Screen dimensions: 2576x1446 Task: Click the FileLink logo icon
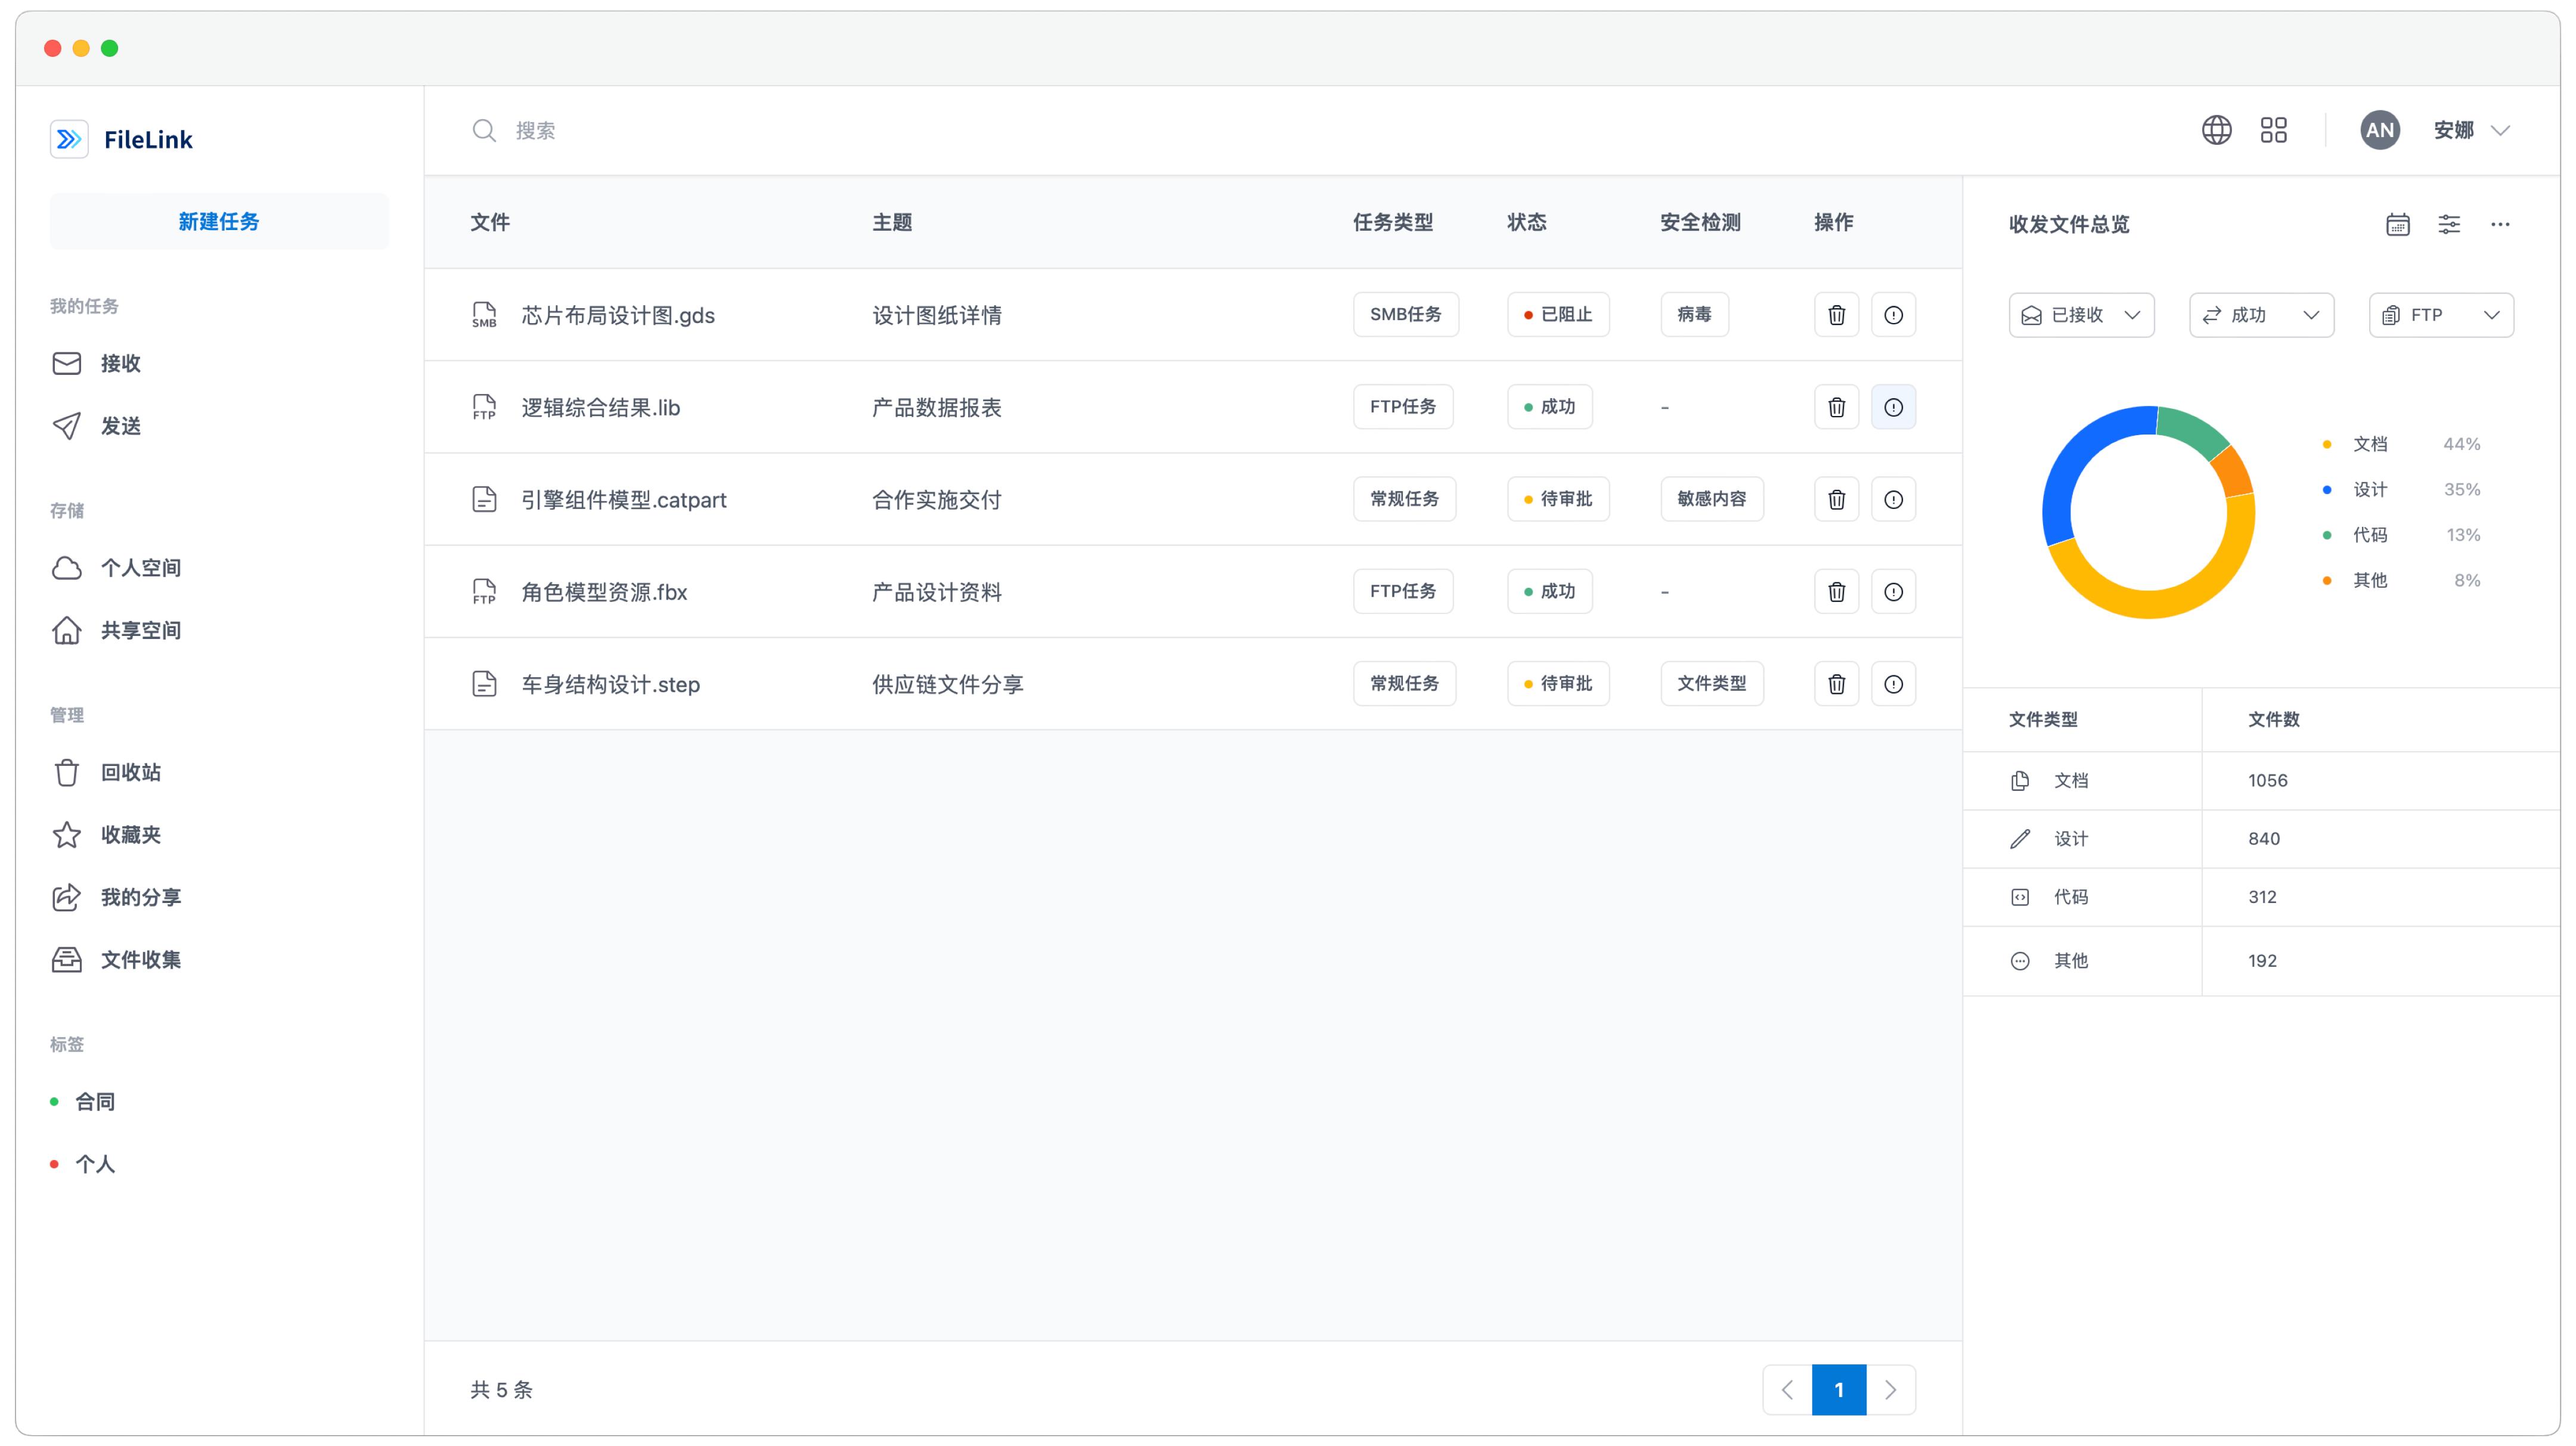(69, 139)
